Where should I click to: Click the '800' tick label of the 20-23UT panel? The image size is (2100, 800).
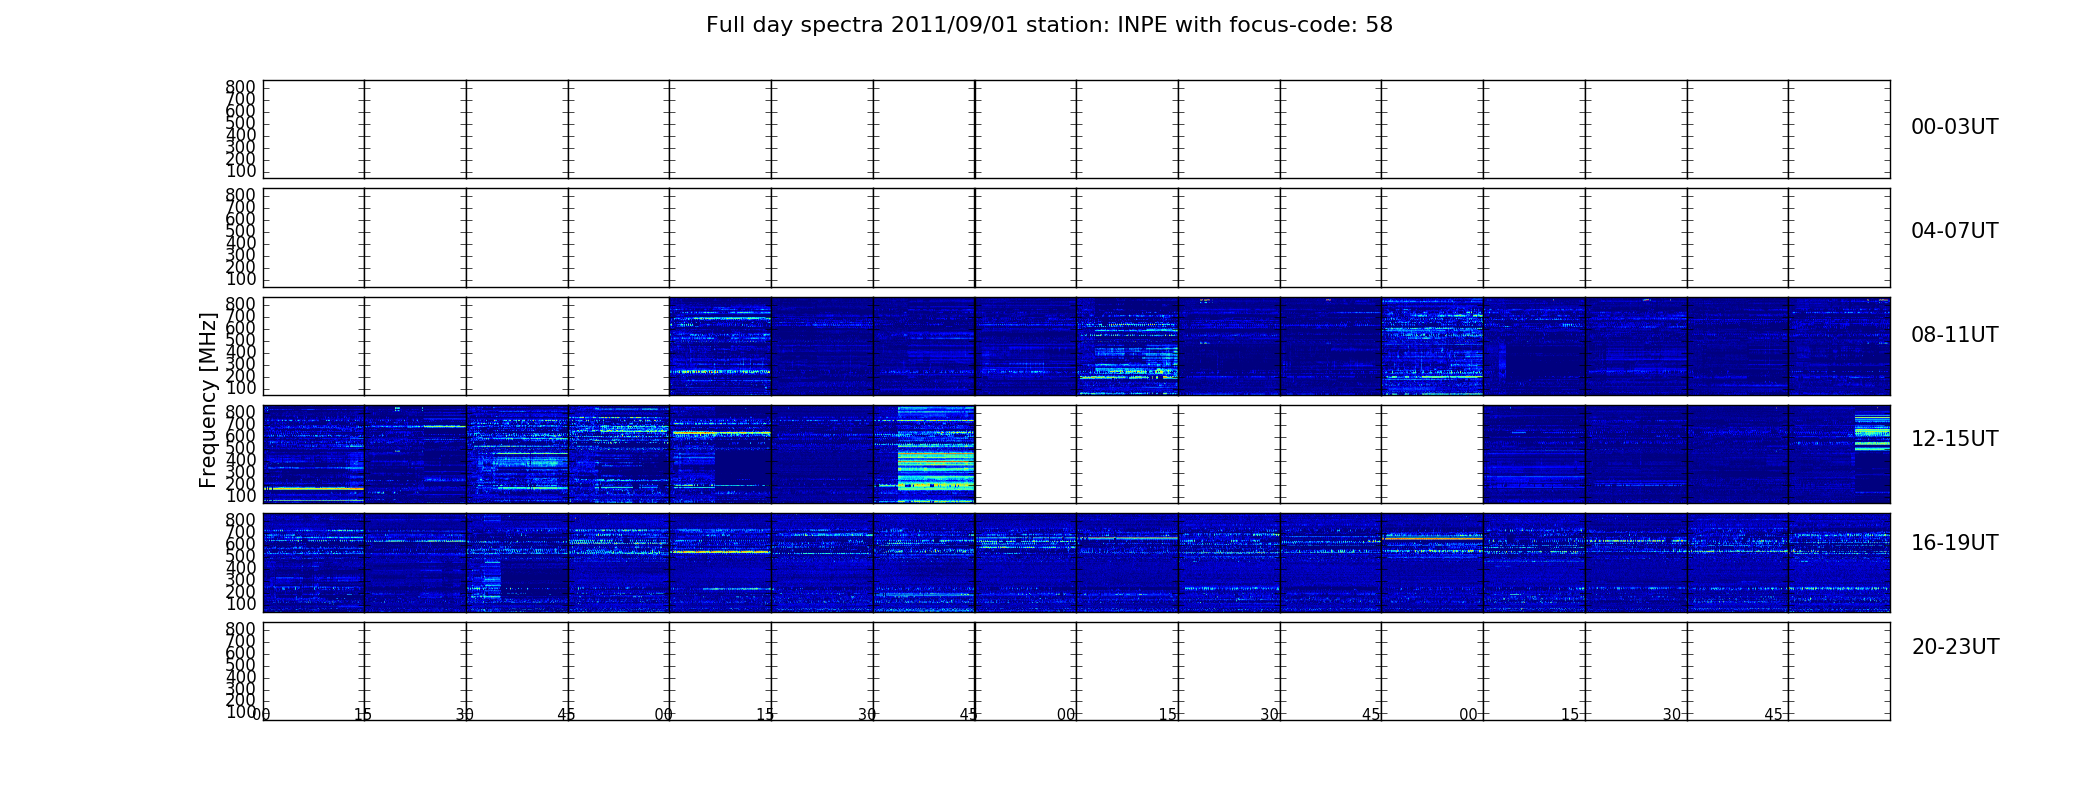240,629
